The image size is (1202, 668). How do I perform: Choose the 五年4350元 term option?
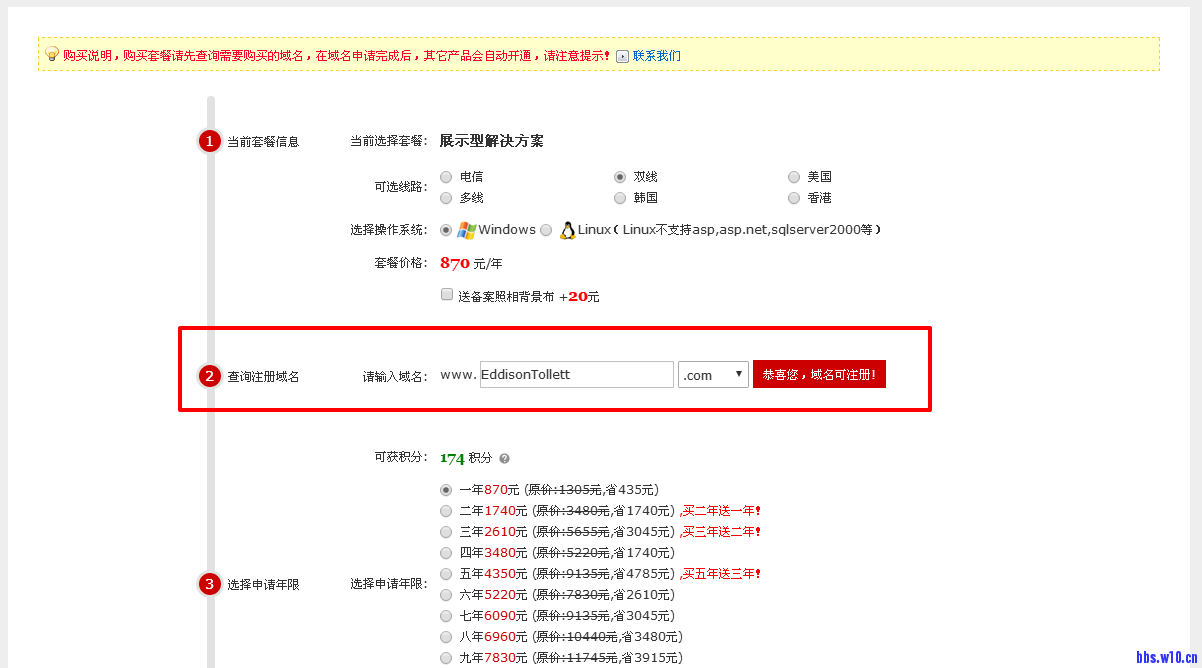pyautogui.click(x=446, y=574)
